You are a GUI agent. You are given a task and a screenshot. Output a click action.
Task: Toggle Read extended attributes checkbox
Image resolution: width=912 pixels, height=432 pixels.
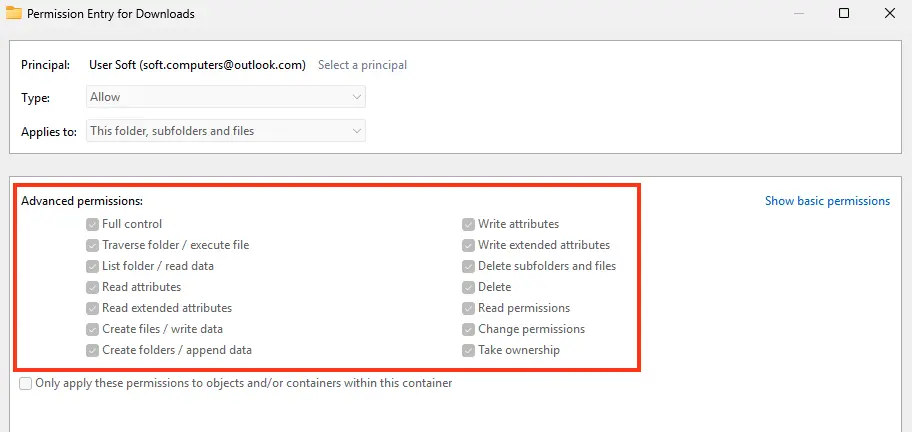pyautogui.click(x=93, y=308)
